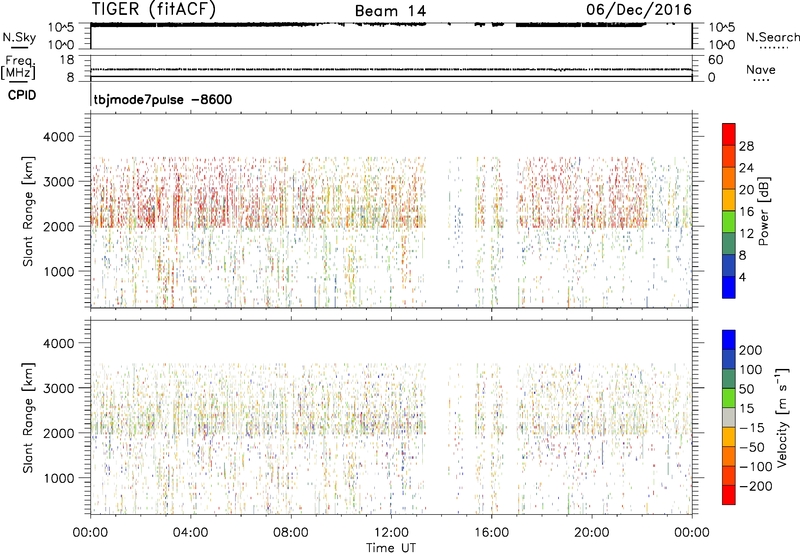The height and width of the screenshot is (554, 800).
Task: Click the 'Slant Range [km]' label of velocity panel
Action: coord(28,417)
